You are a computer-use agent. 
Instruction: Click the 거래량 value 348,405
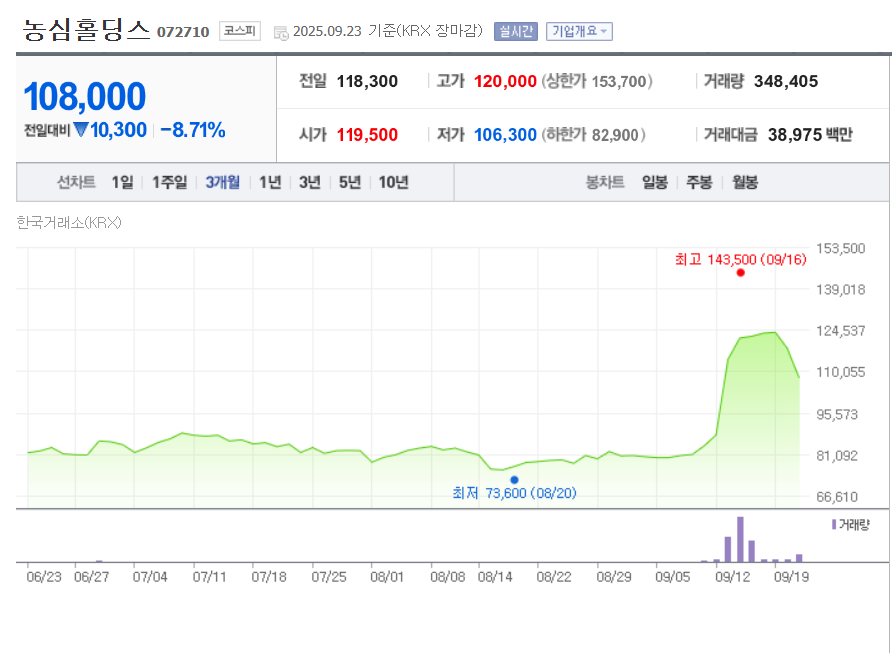[786, 81]
